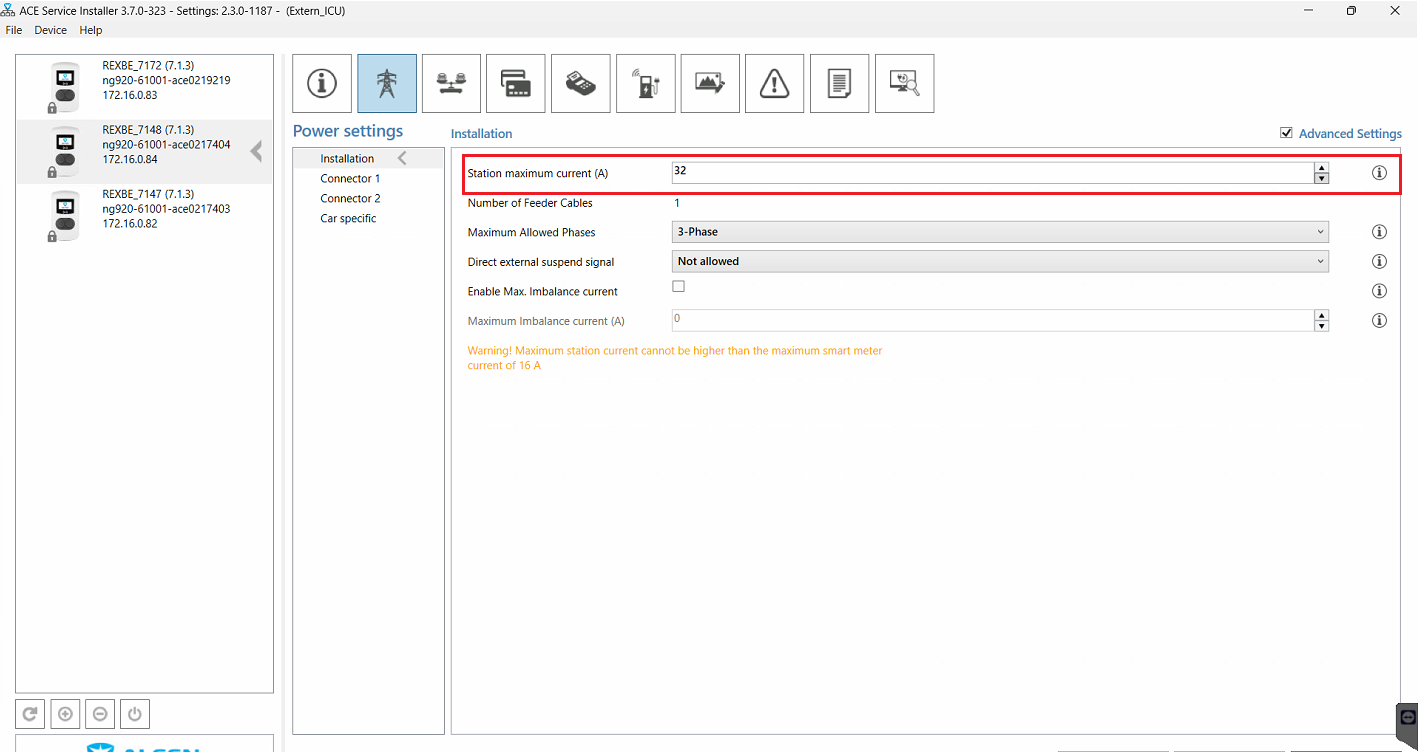Select the Car specific settings item

click(x=348, y=219)
